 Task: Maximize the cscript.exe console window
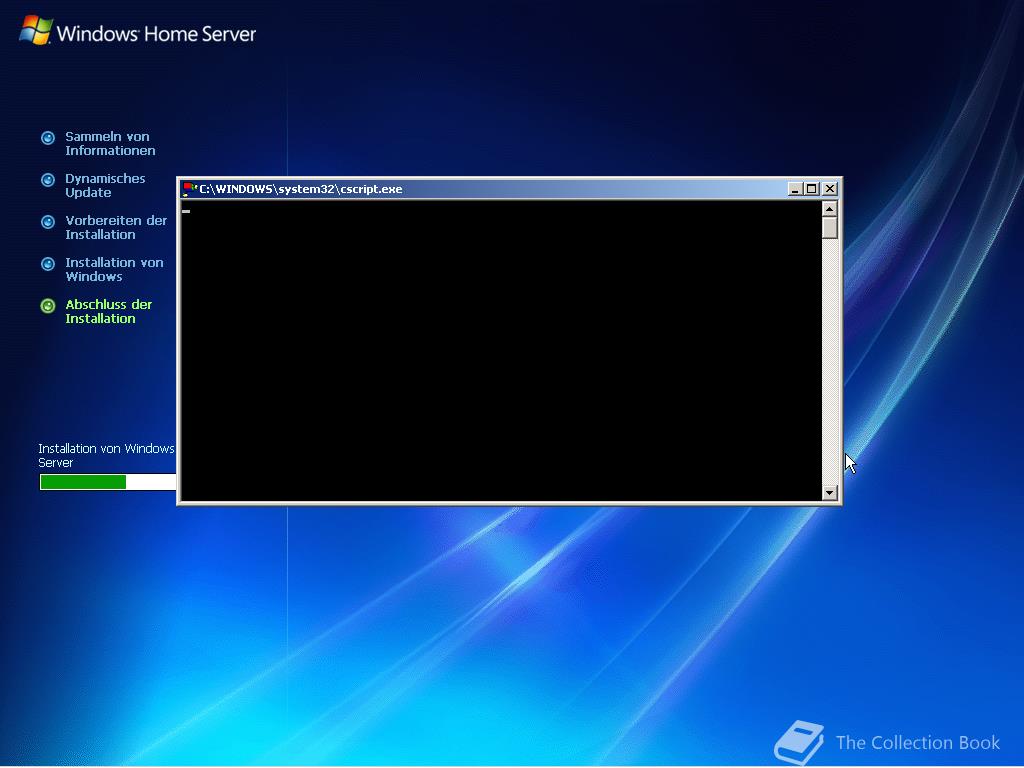point(812,189)
